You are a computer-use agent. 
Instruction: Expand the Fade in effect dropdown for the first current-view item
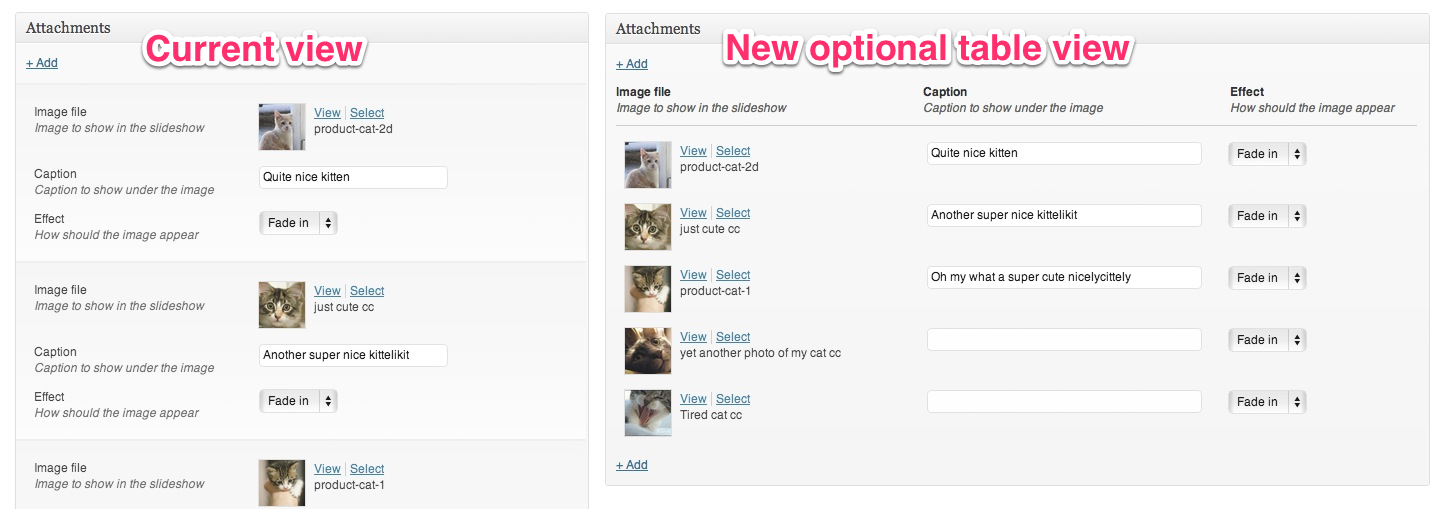[x=298, y=223]
